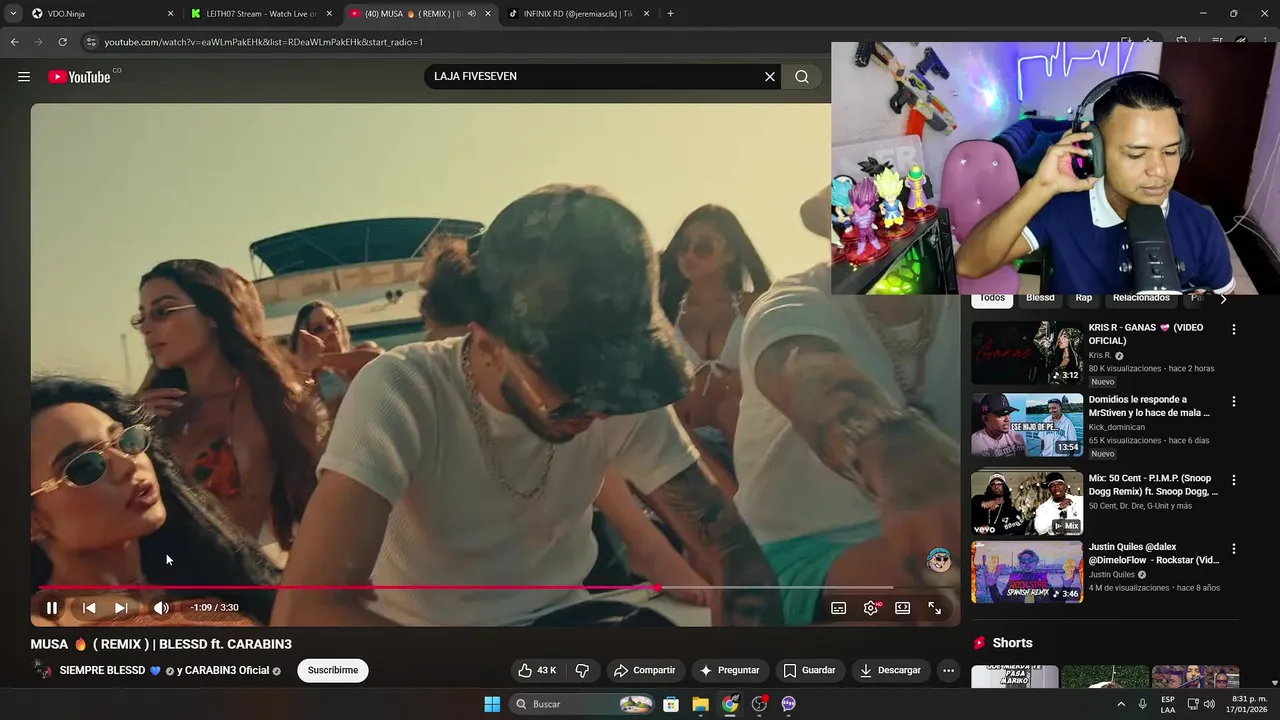Save video with Guardar button
This screenshot has height=720, width=1280.
point(809,670)
